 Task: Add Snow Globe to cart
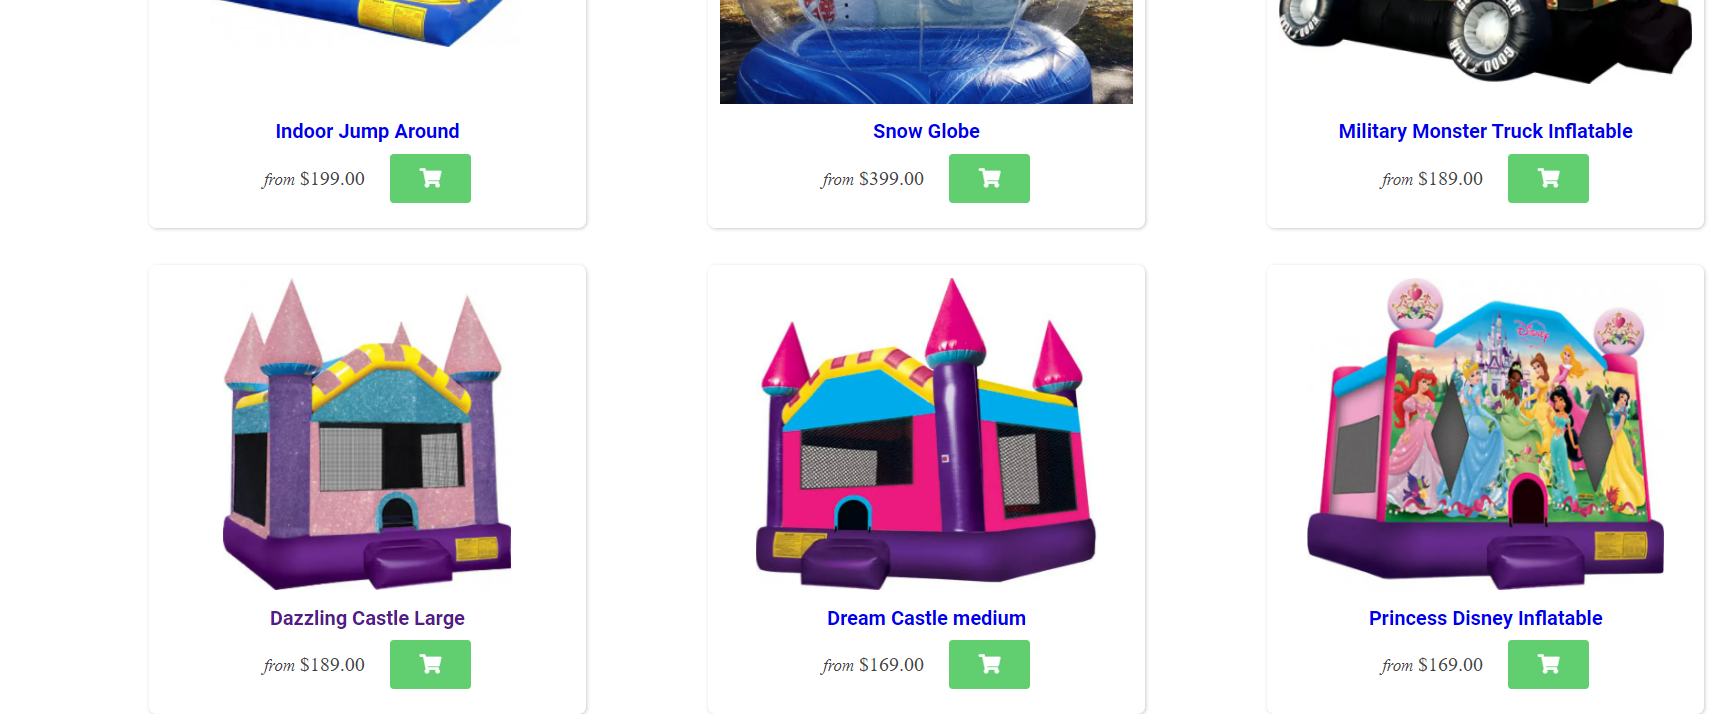click(989, 178)
